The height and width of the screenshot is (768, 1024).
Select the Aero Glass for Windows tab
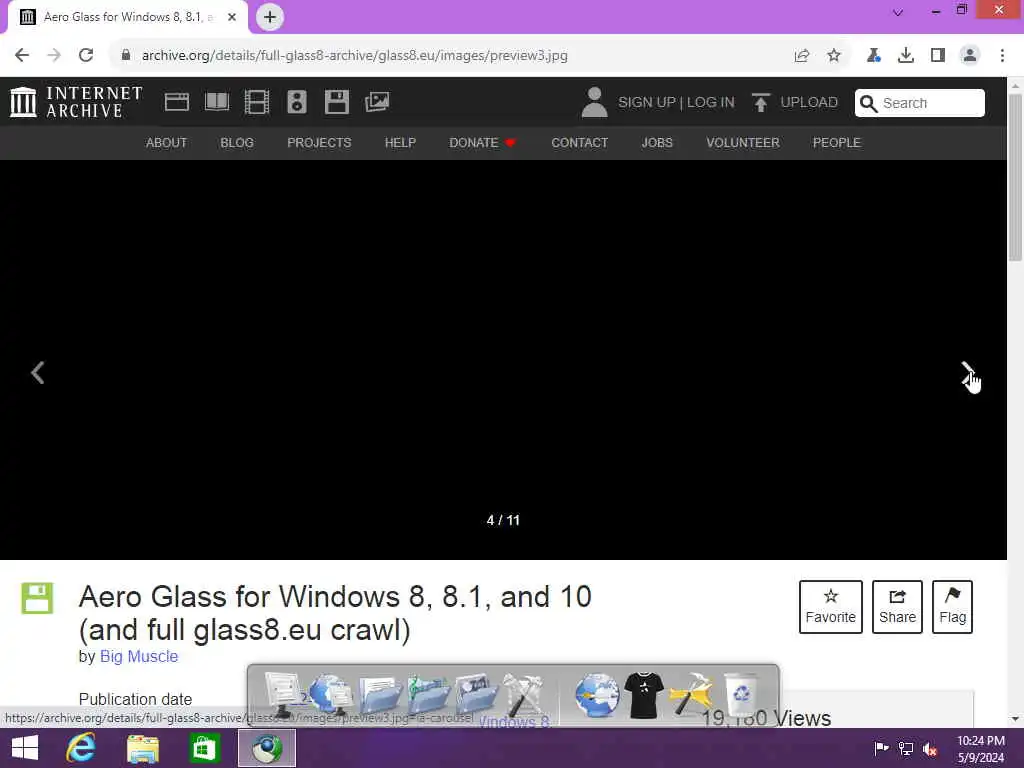click(128, 17)
